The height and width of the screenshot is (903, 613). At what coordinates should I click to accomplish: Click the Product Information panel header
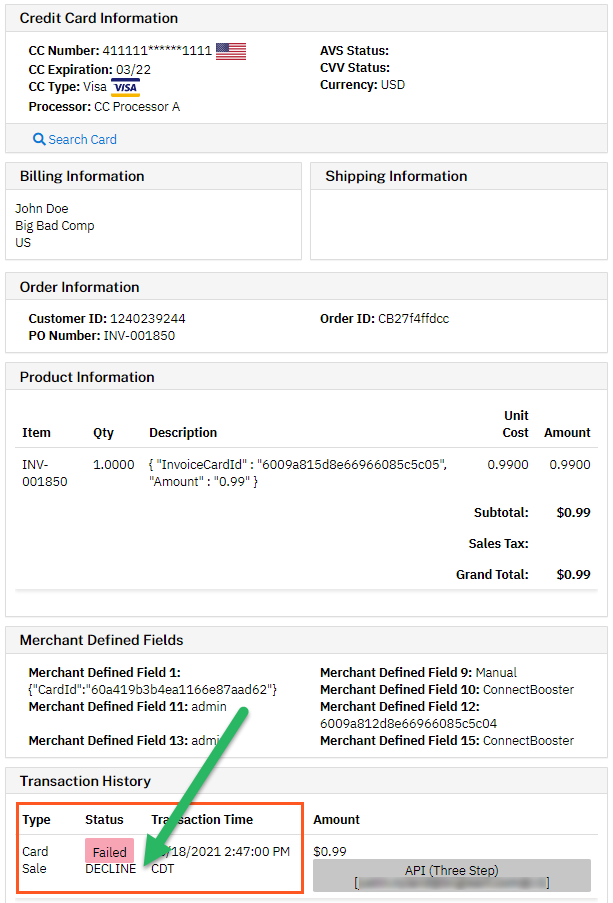(x=87, y=377)
